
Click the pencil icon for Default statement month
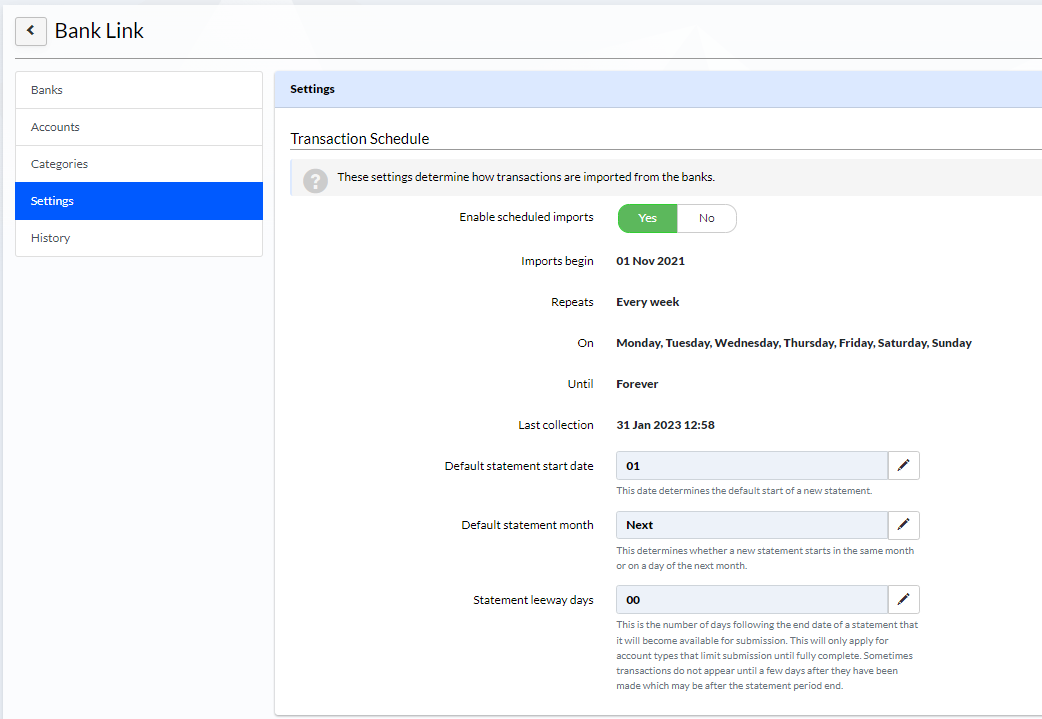pos(904,525)
